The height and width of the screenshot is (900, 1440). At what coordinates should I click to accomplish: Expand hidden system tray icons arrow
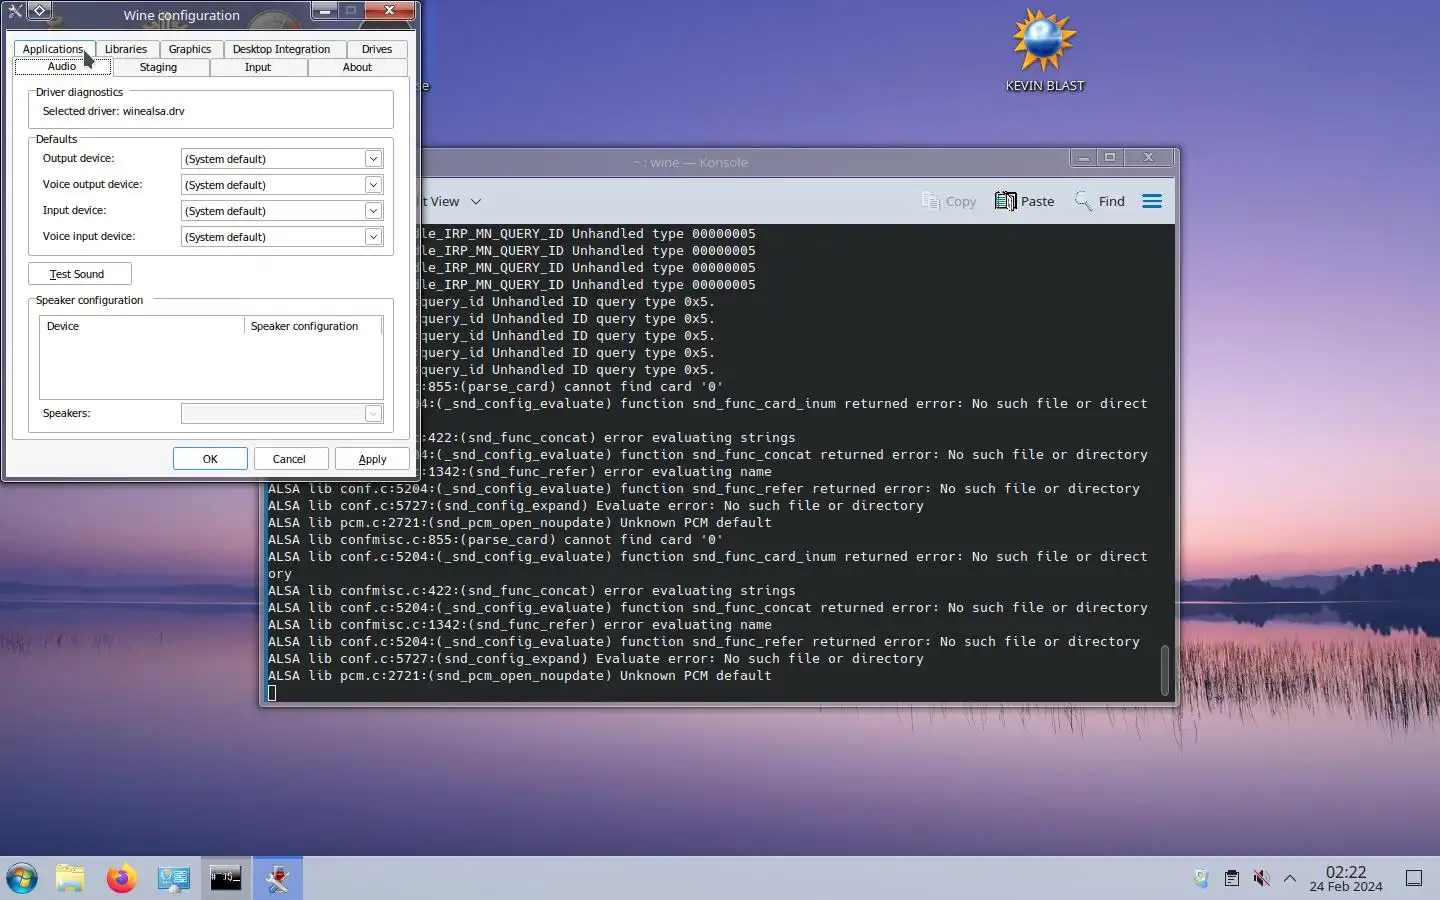pyautogui.click(x=1290, y=879)
